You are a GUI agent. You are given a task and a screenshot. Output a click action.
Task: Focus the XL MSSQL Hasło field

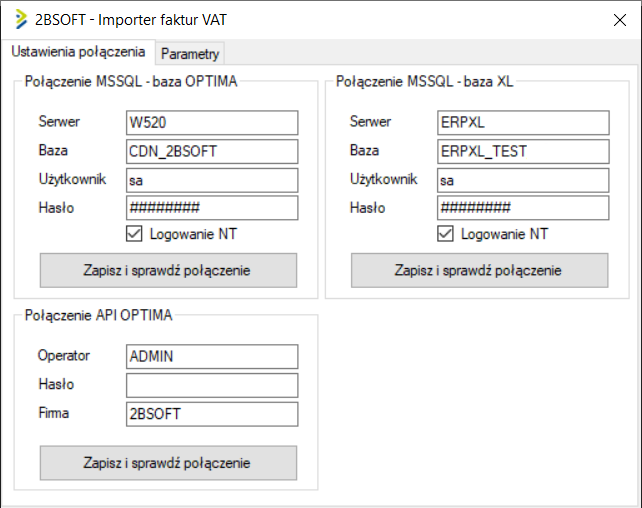coord(523,208)
